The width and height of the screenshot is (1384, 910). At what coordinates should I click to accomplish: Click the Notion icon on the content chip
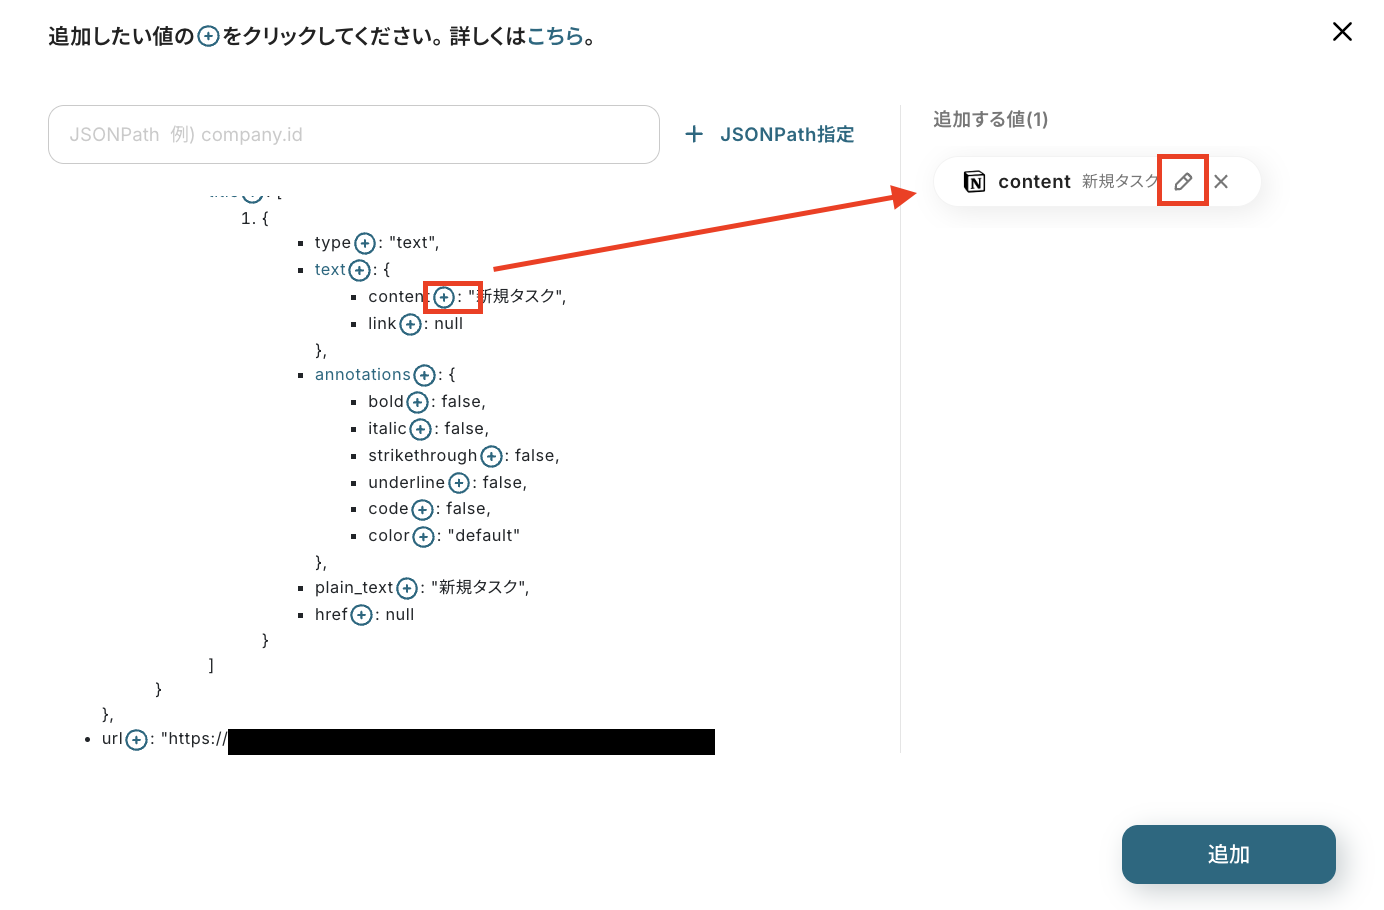point(974,182)
